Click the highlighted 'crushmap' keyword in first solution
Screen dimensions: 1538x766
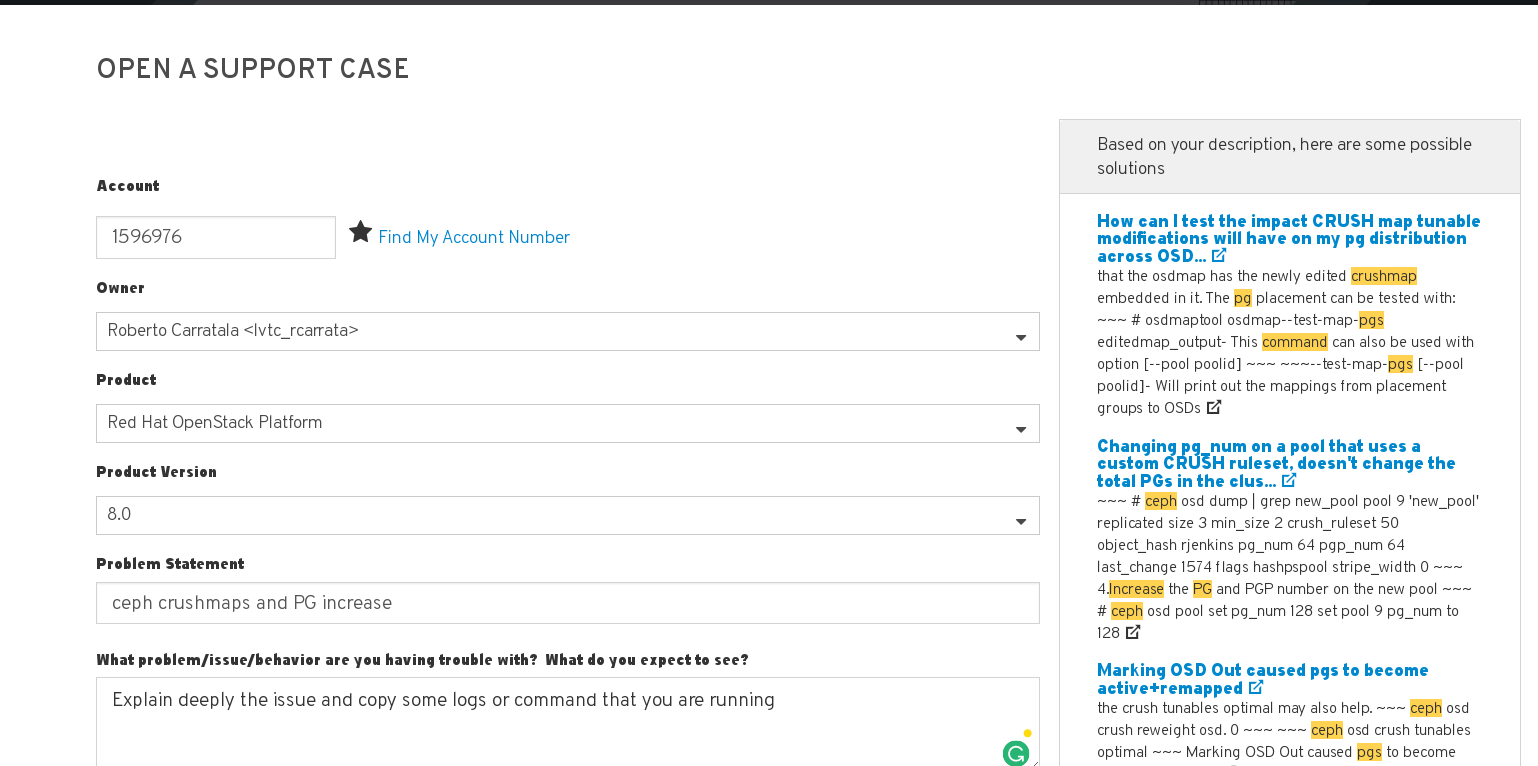[1383, 276]
